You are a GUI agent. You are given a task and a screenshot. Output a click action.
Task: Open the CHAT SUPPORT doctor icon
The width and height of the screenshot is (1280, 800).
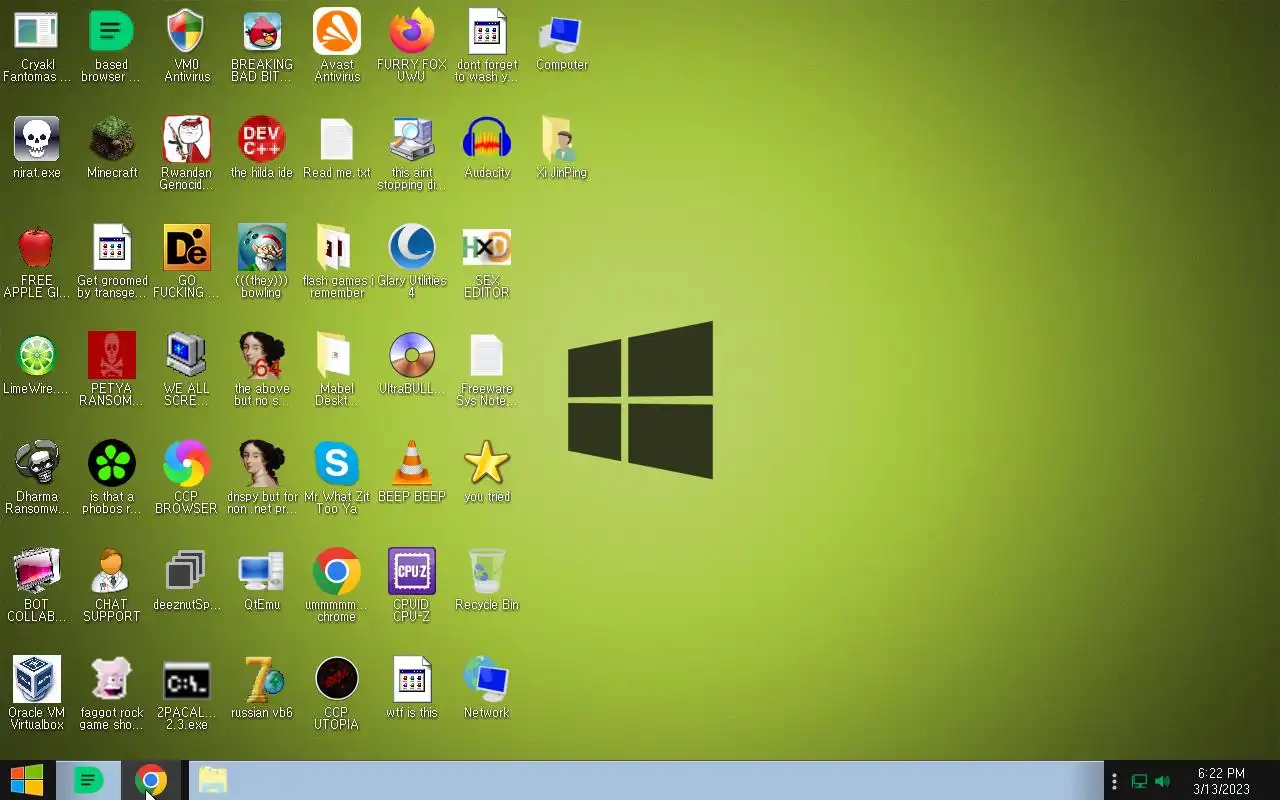[x=111, y=572]
